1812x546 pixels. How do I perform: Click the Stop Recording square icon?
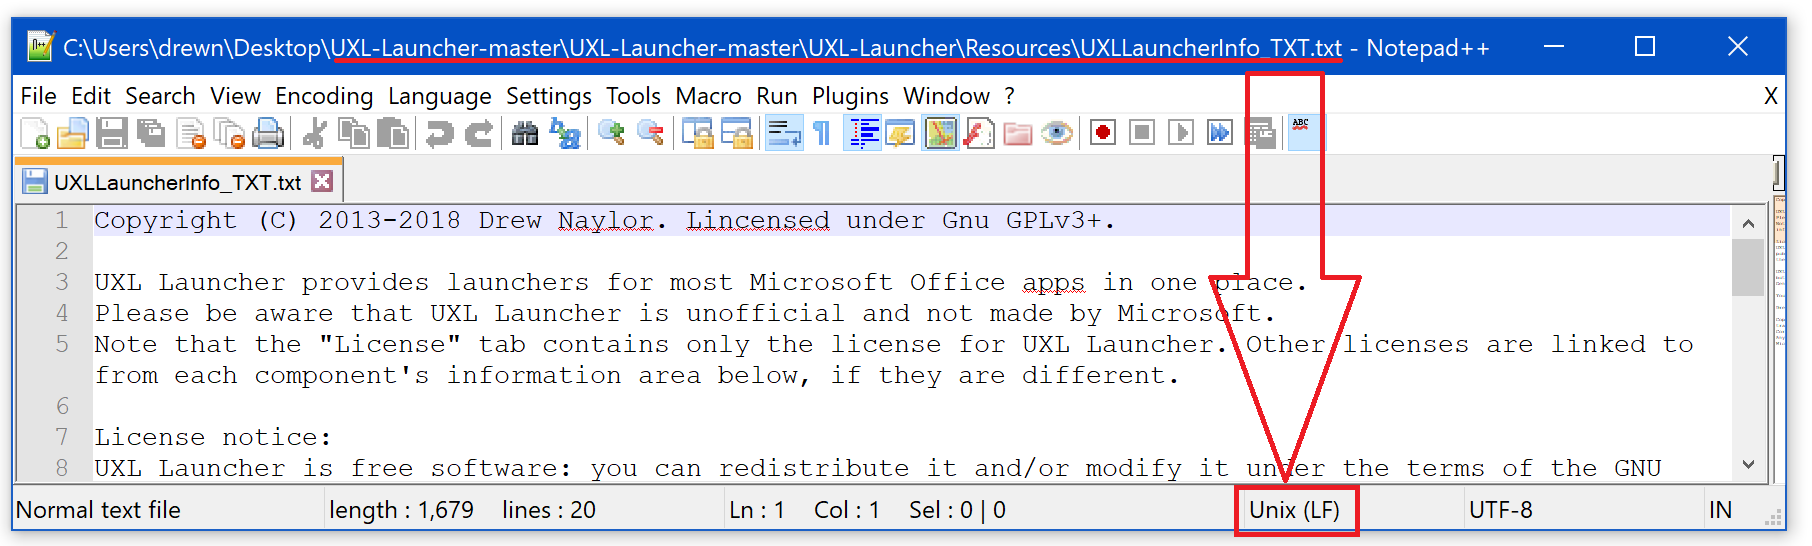[1142, 133]
